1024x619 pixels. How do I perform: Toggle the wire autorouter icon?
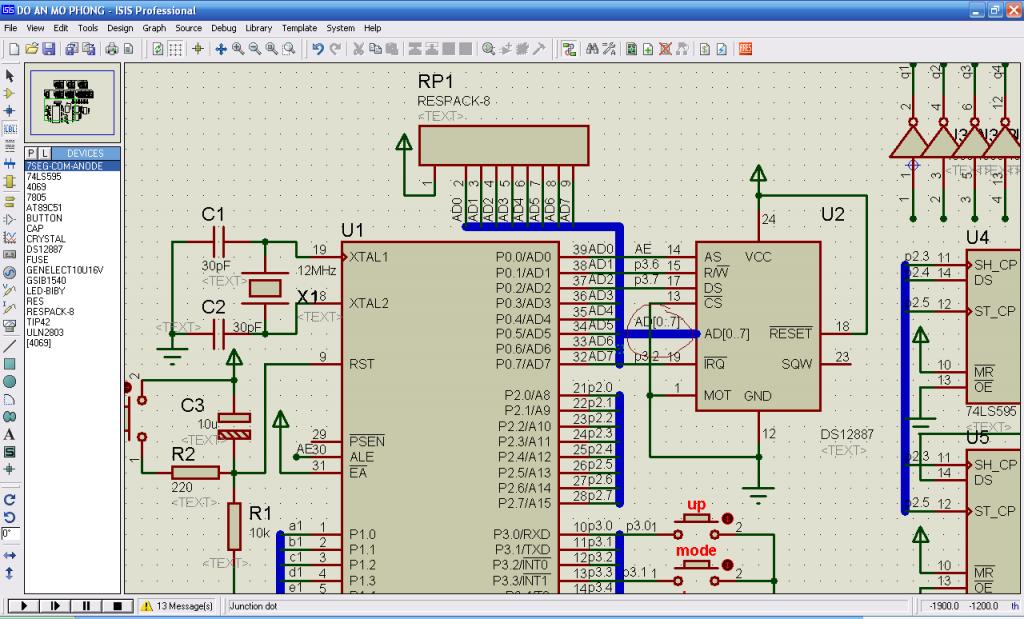pyautogui.click(x=569, y=48)
